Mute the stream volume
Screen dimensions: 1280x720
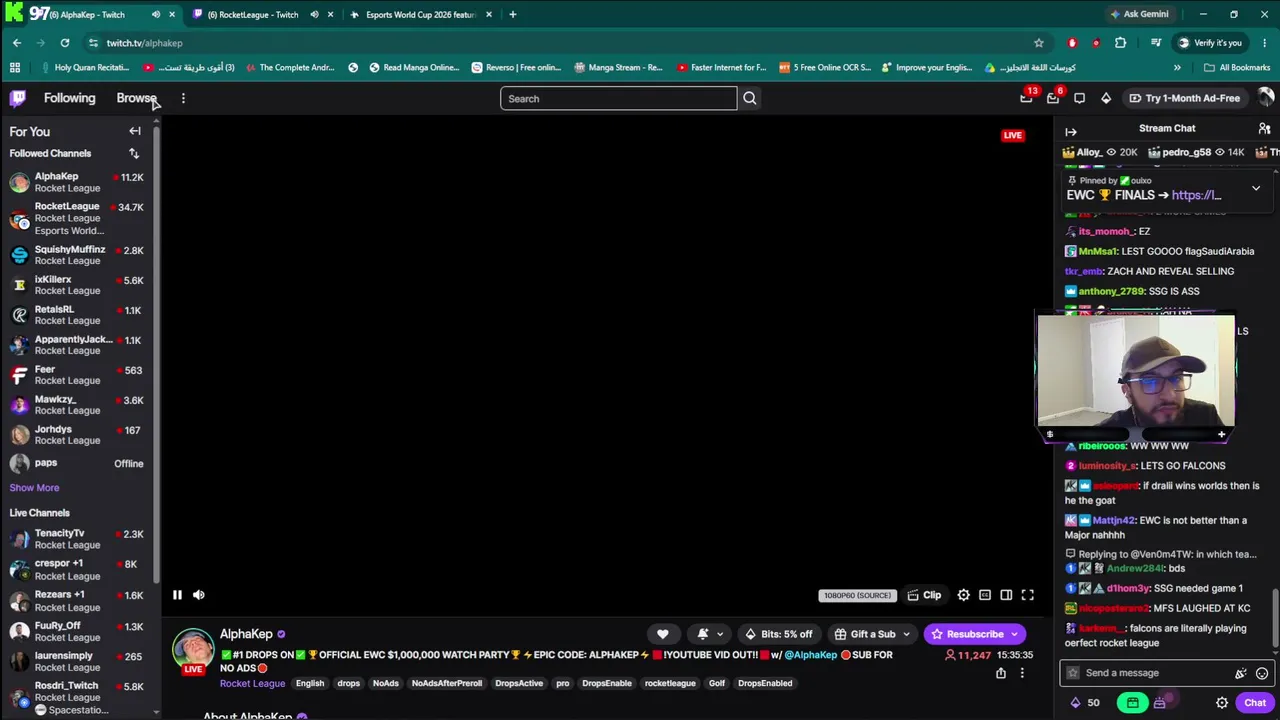(199, 595)
